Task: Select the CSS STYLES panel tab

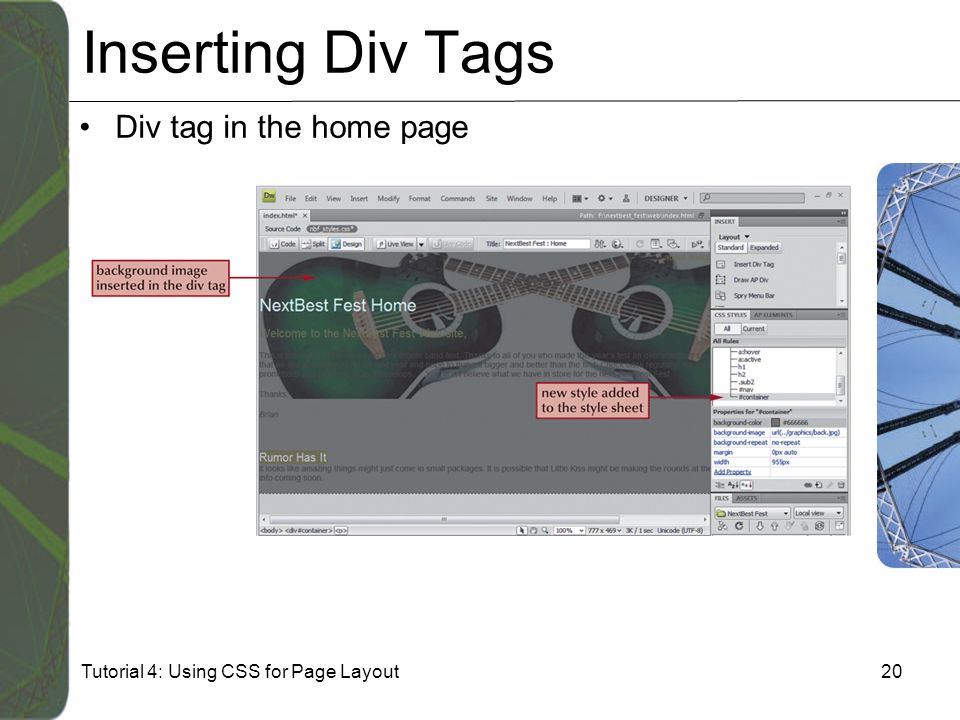Action: coord(730,315)
